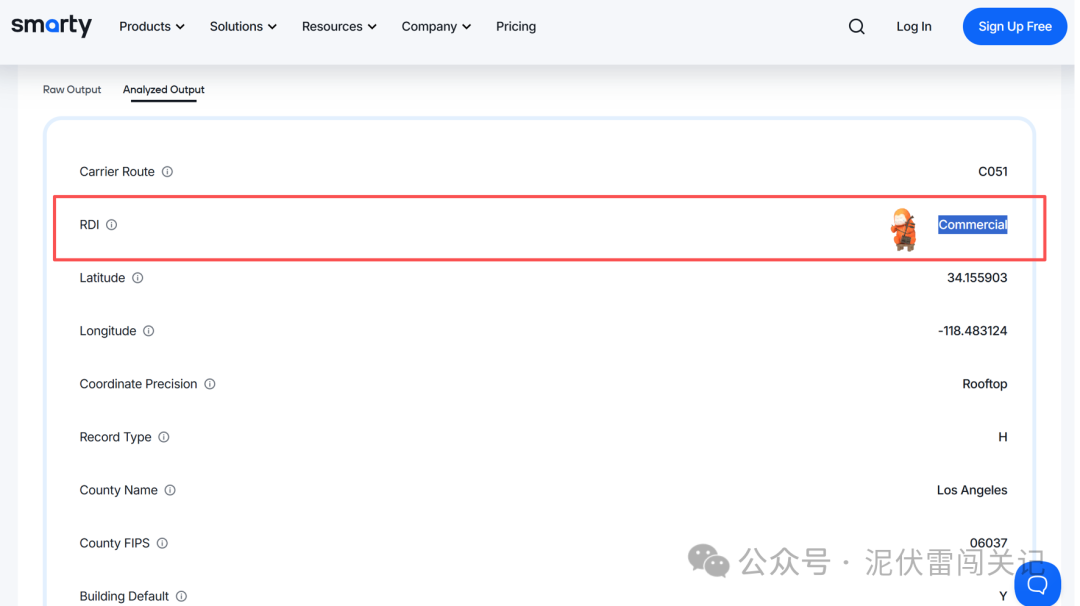This screenshot has width=1080, height=606.
Task: Click the Los Angeles county value
Action: [x=972, y=490]
